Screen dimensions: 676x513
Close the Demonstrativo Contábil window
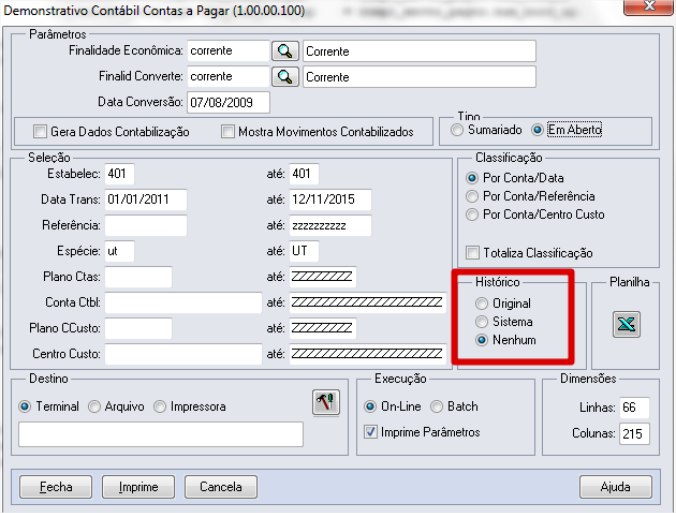click(649, 6)
